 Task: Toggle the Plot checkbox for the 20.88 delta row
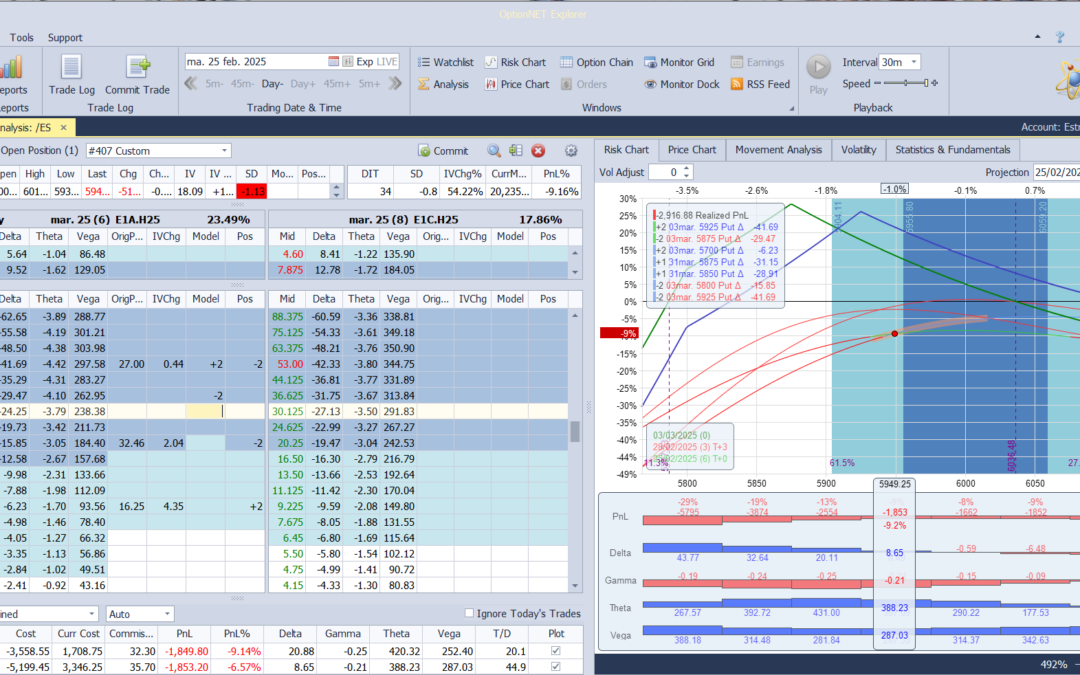click(556, 651)
